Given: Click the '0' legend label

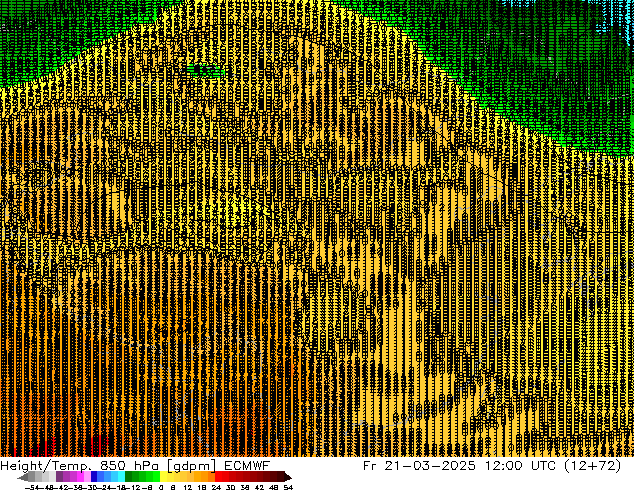Looking at the screenshot, I should (161, 488).
